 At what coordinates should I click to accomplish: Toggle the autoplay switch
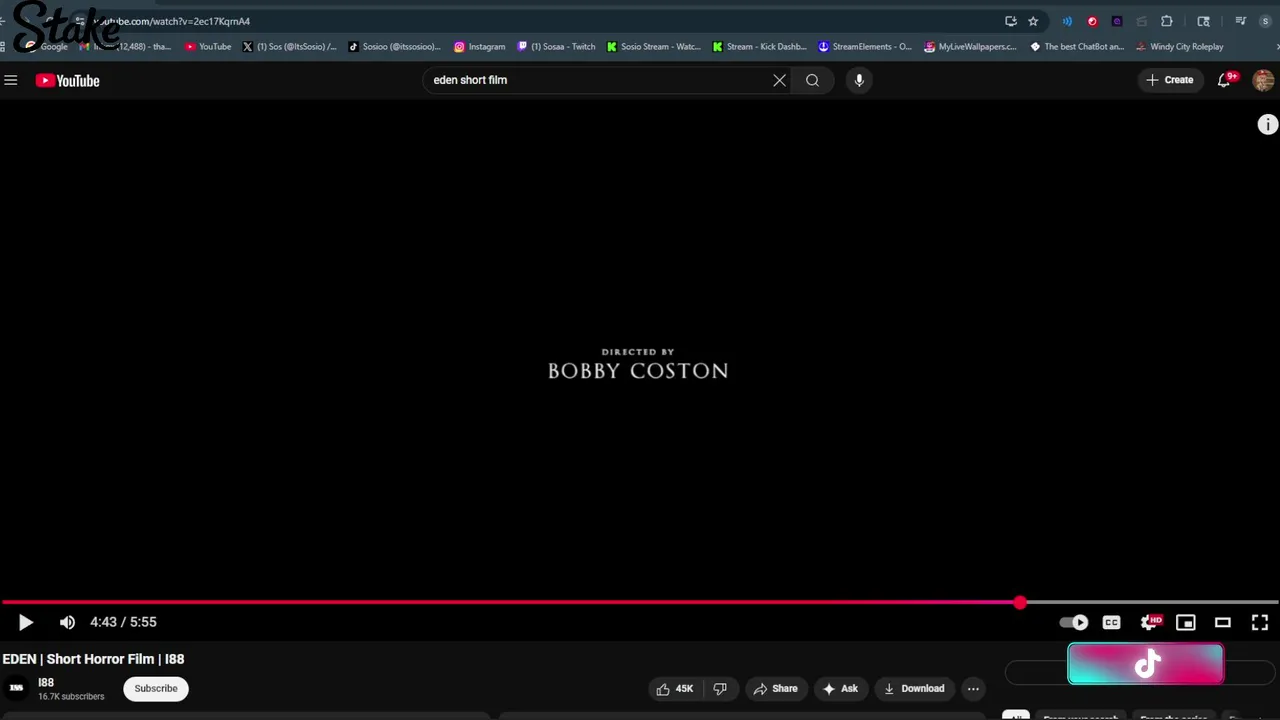coord(1074,622)
